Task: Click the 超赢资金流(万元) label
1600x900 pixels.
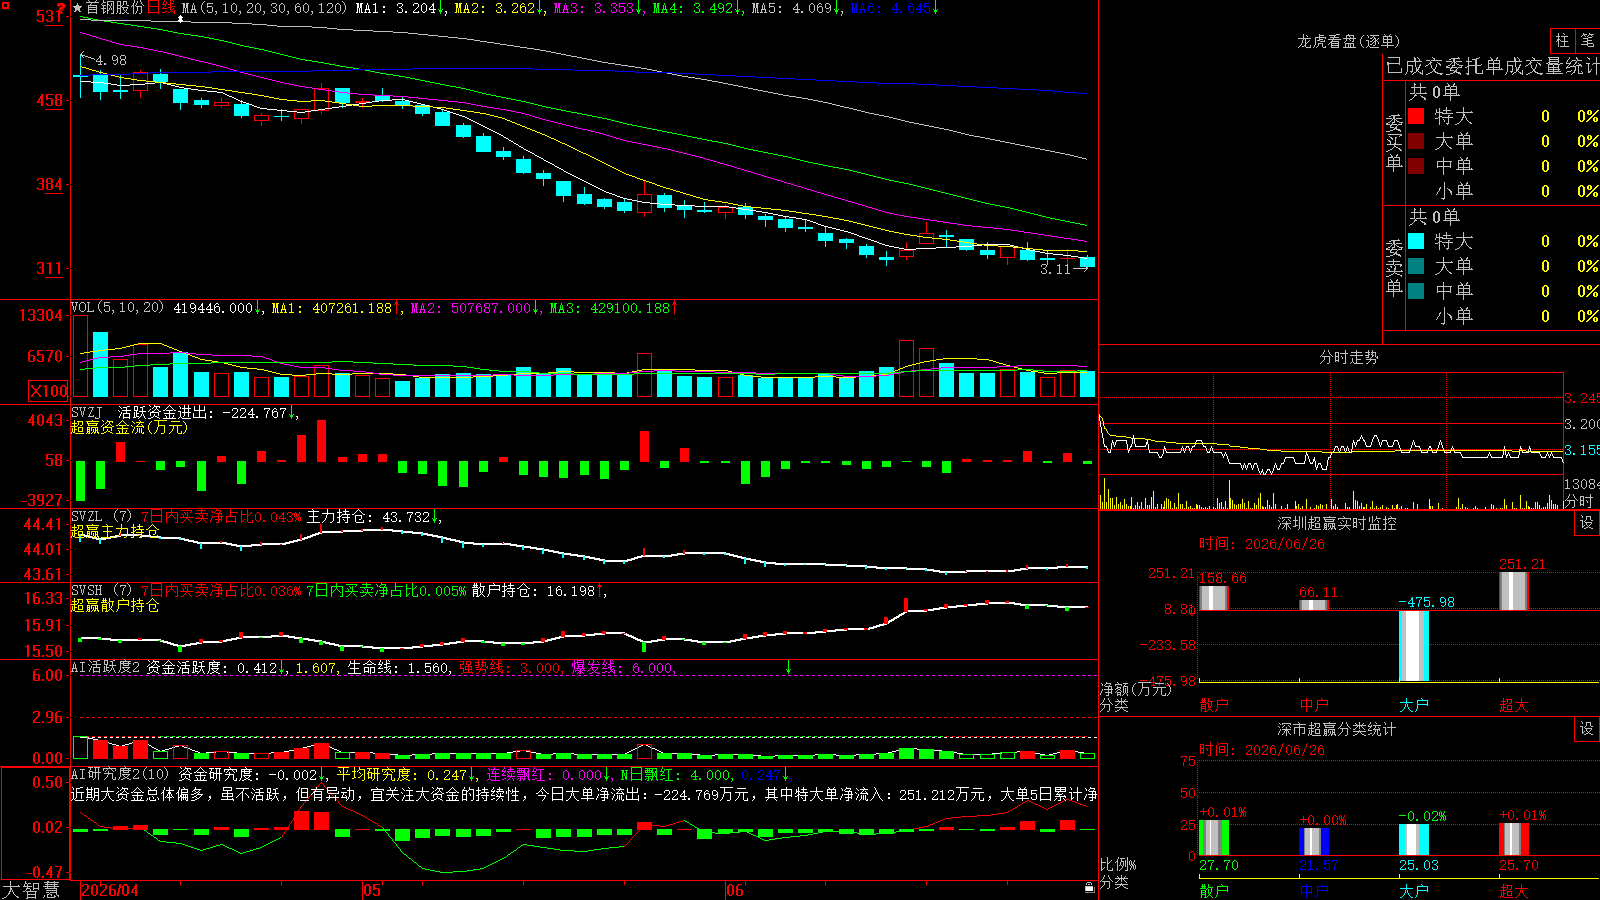Action: pyautogui.click(x=129, y=427)
